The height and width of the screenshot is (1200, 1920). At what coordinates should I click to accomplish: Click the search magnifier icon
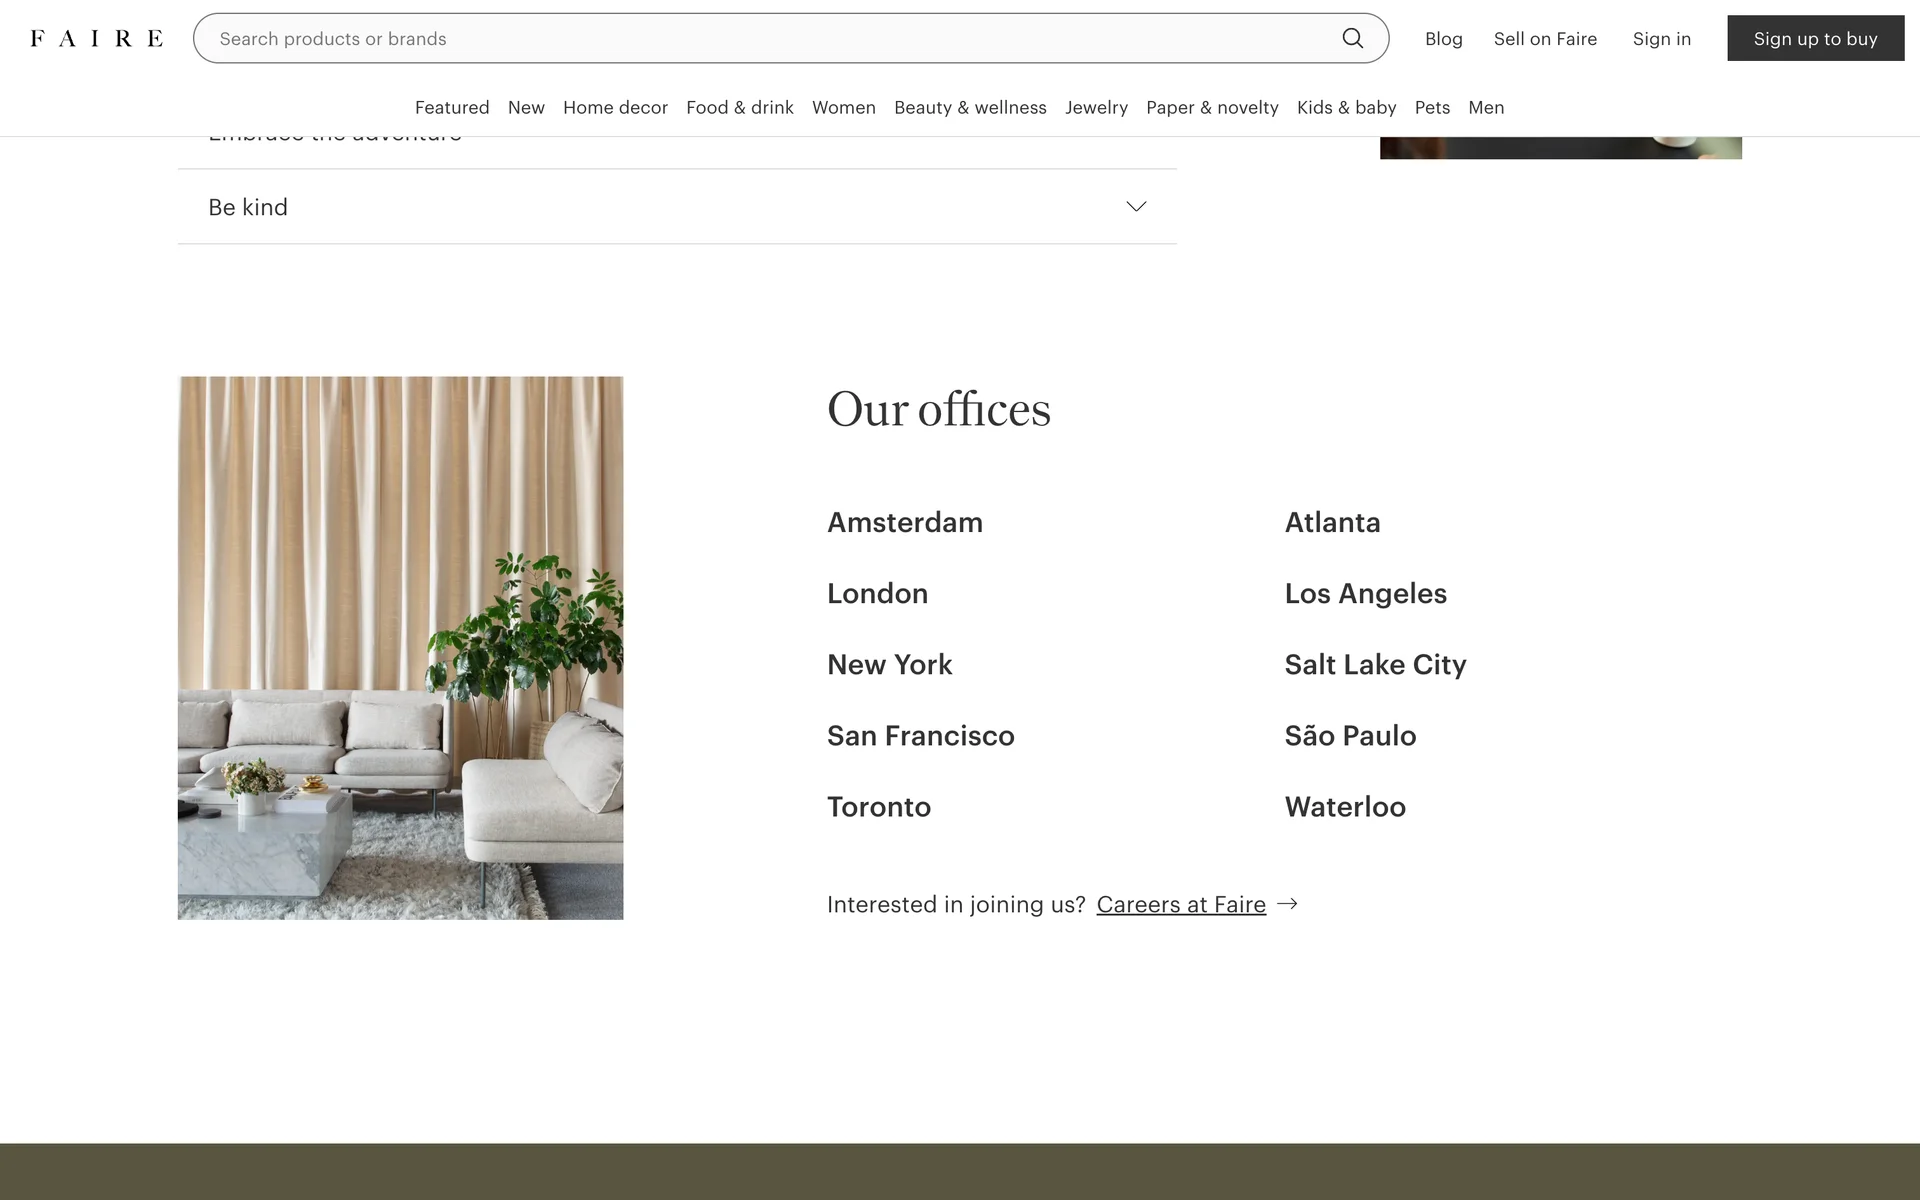(1352, 38)
